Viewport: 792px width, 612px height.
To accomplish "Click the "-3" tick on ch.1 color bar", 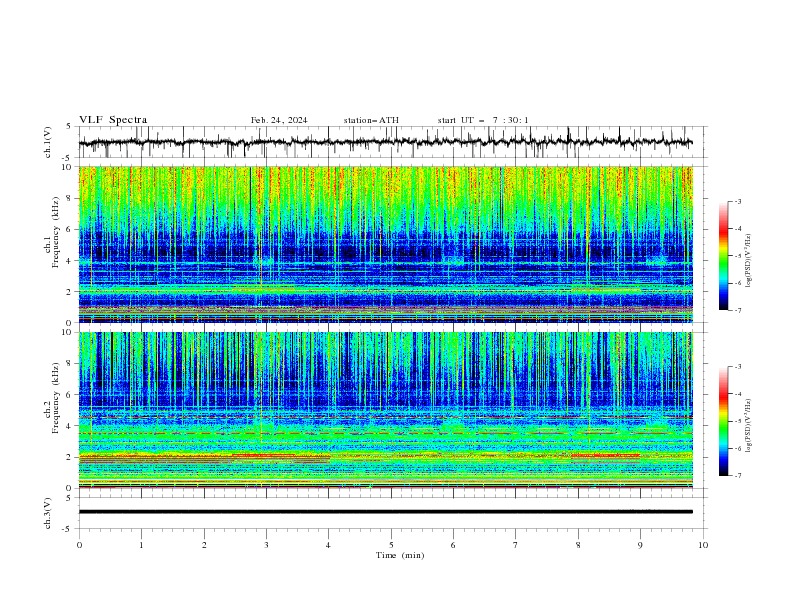I will pyautogui.click(x=738, y=201).
